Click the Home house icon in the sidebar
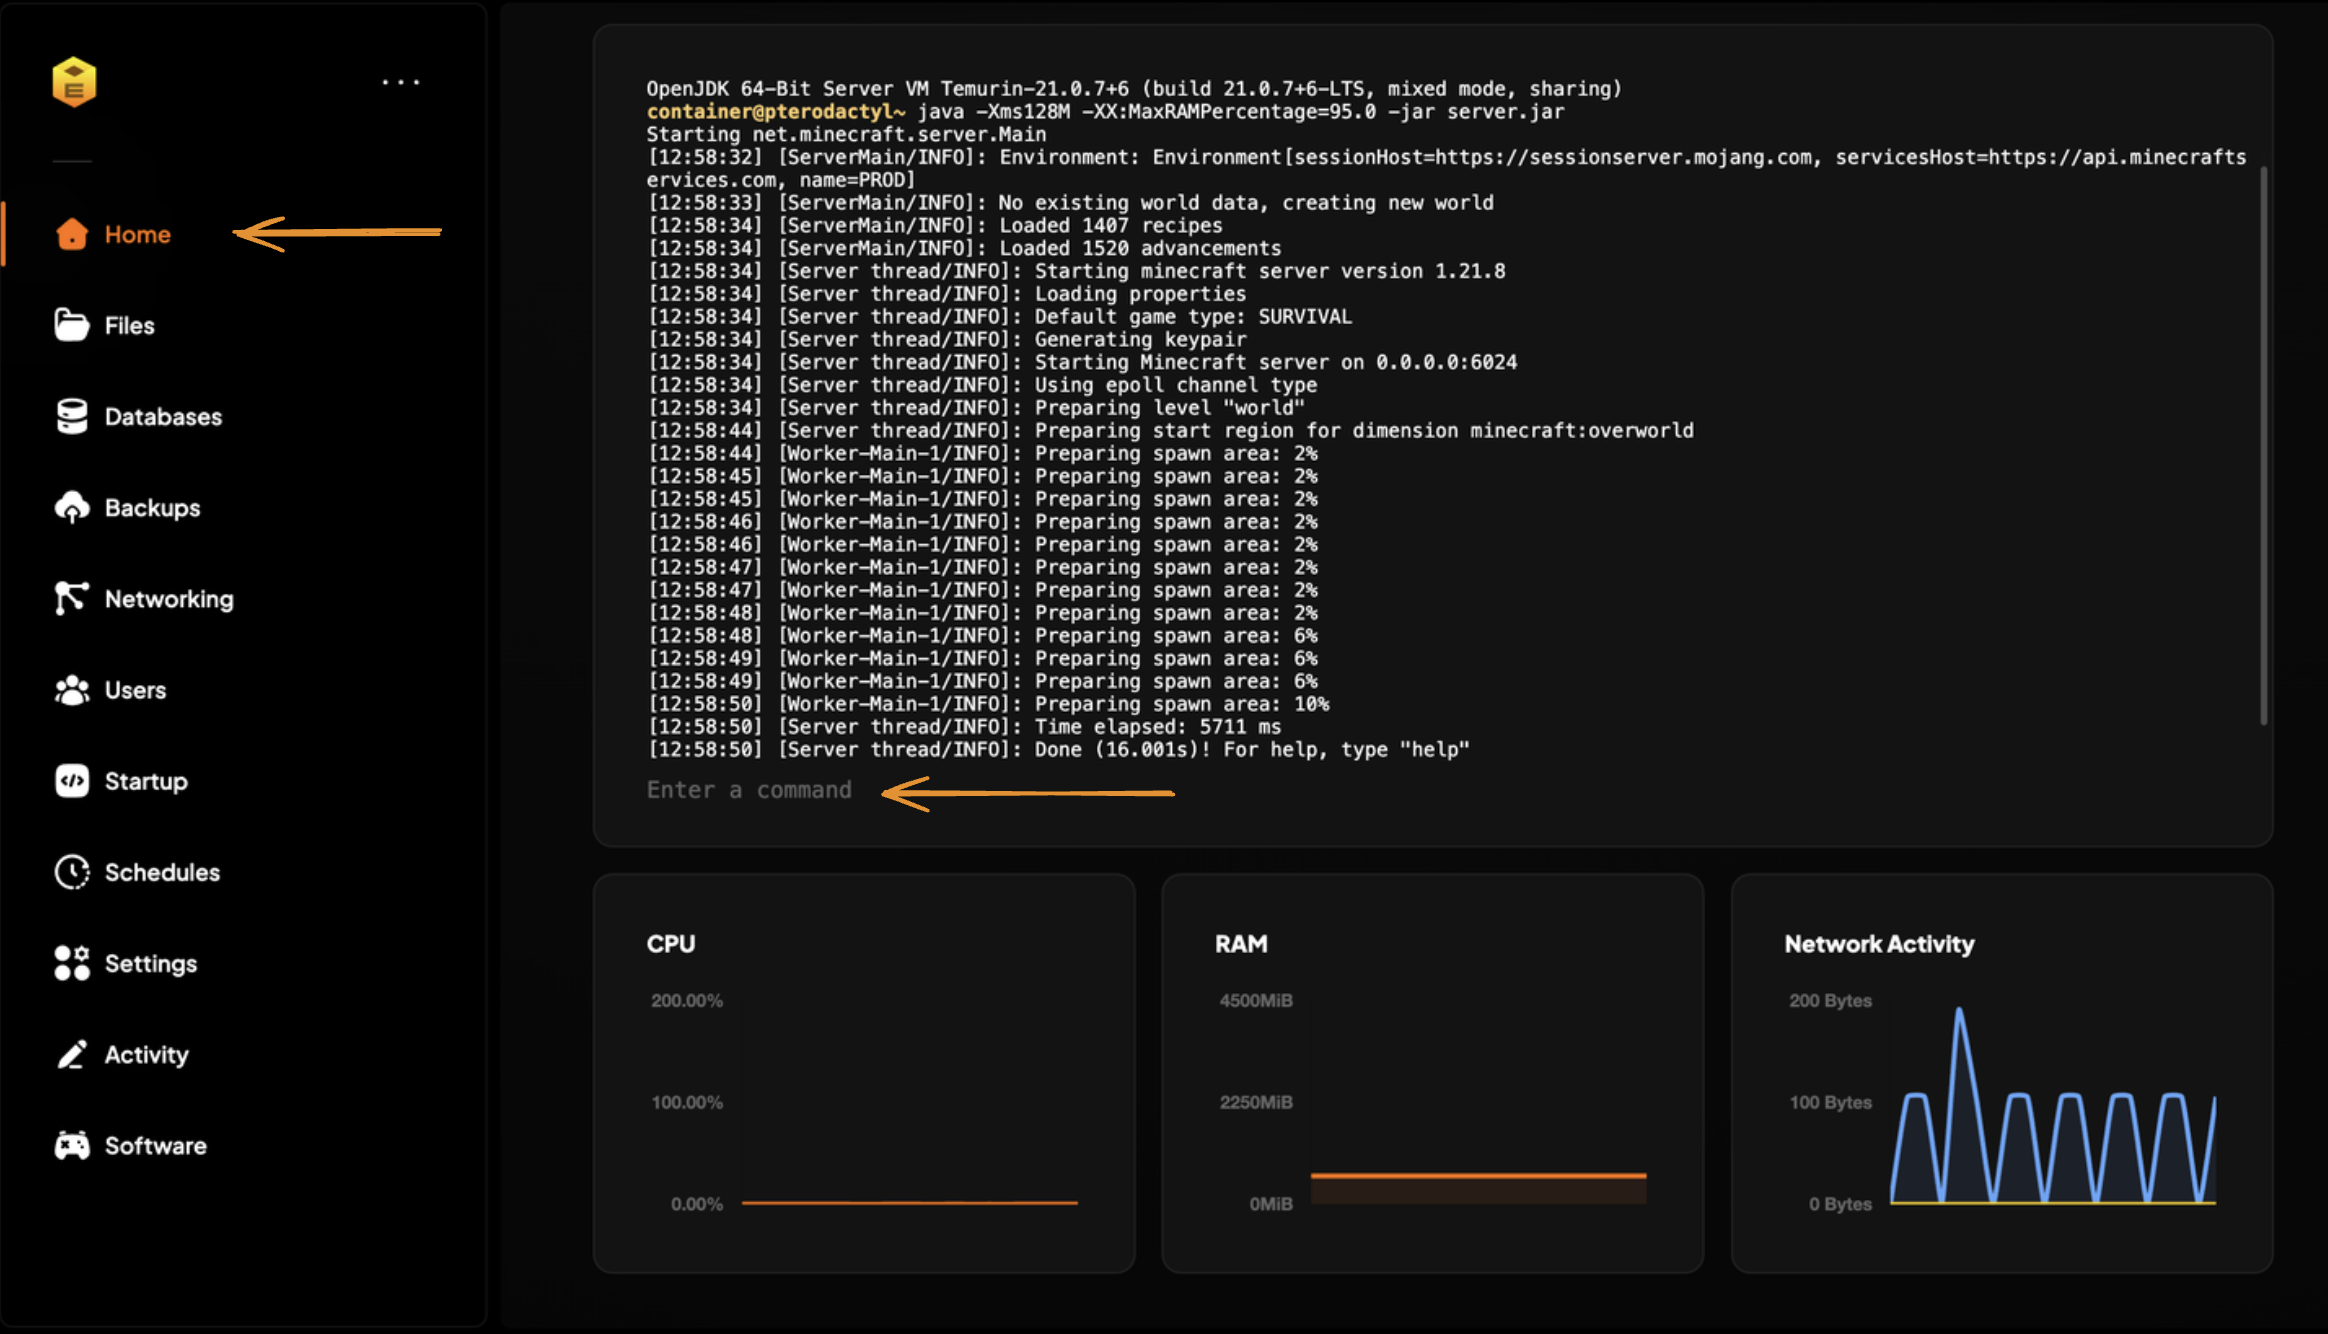 point(72,234)
